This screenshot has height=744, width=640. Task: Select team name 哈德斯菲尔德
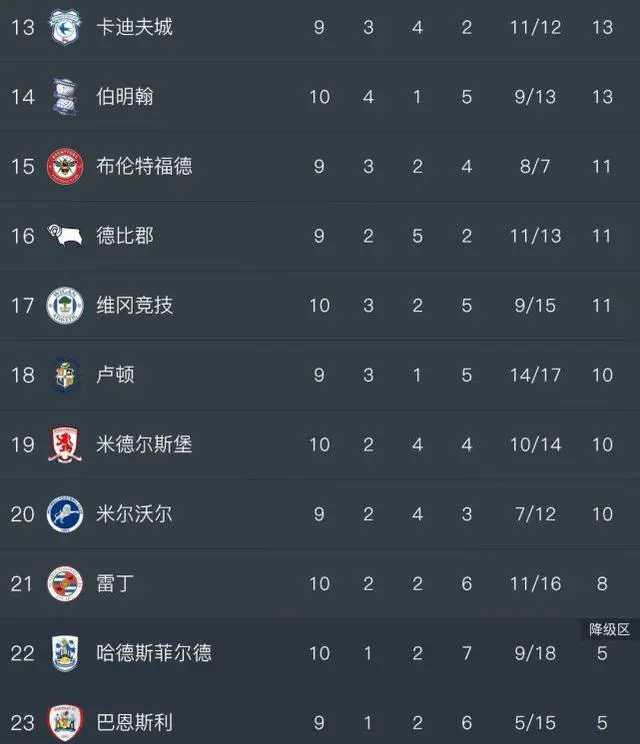[x=154, y=653]
